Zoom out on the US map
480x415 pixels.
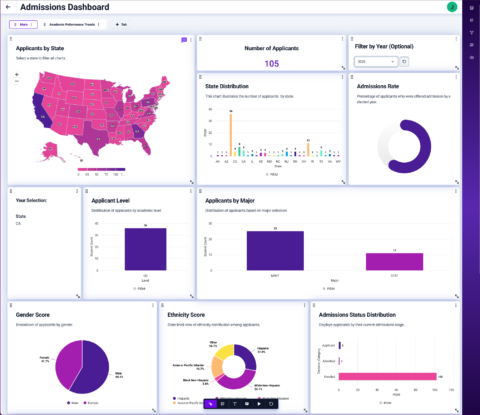(17, 81)
